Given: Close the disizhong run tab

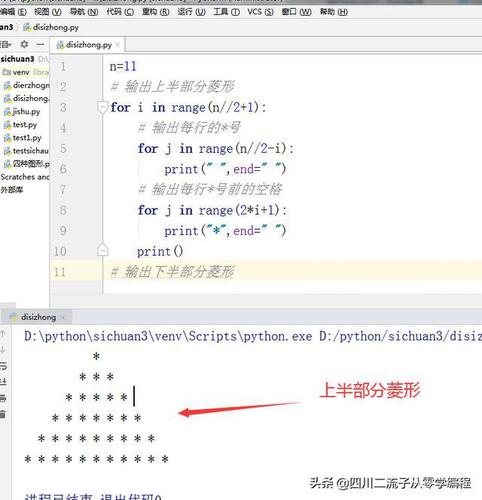Looking at the screenshot, I should 63,317.
